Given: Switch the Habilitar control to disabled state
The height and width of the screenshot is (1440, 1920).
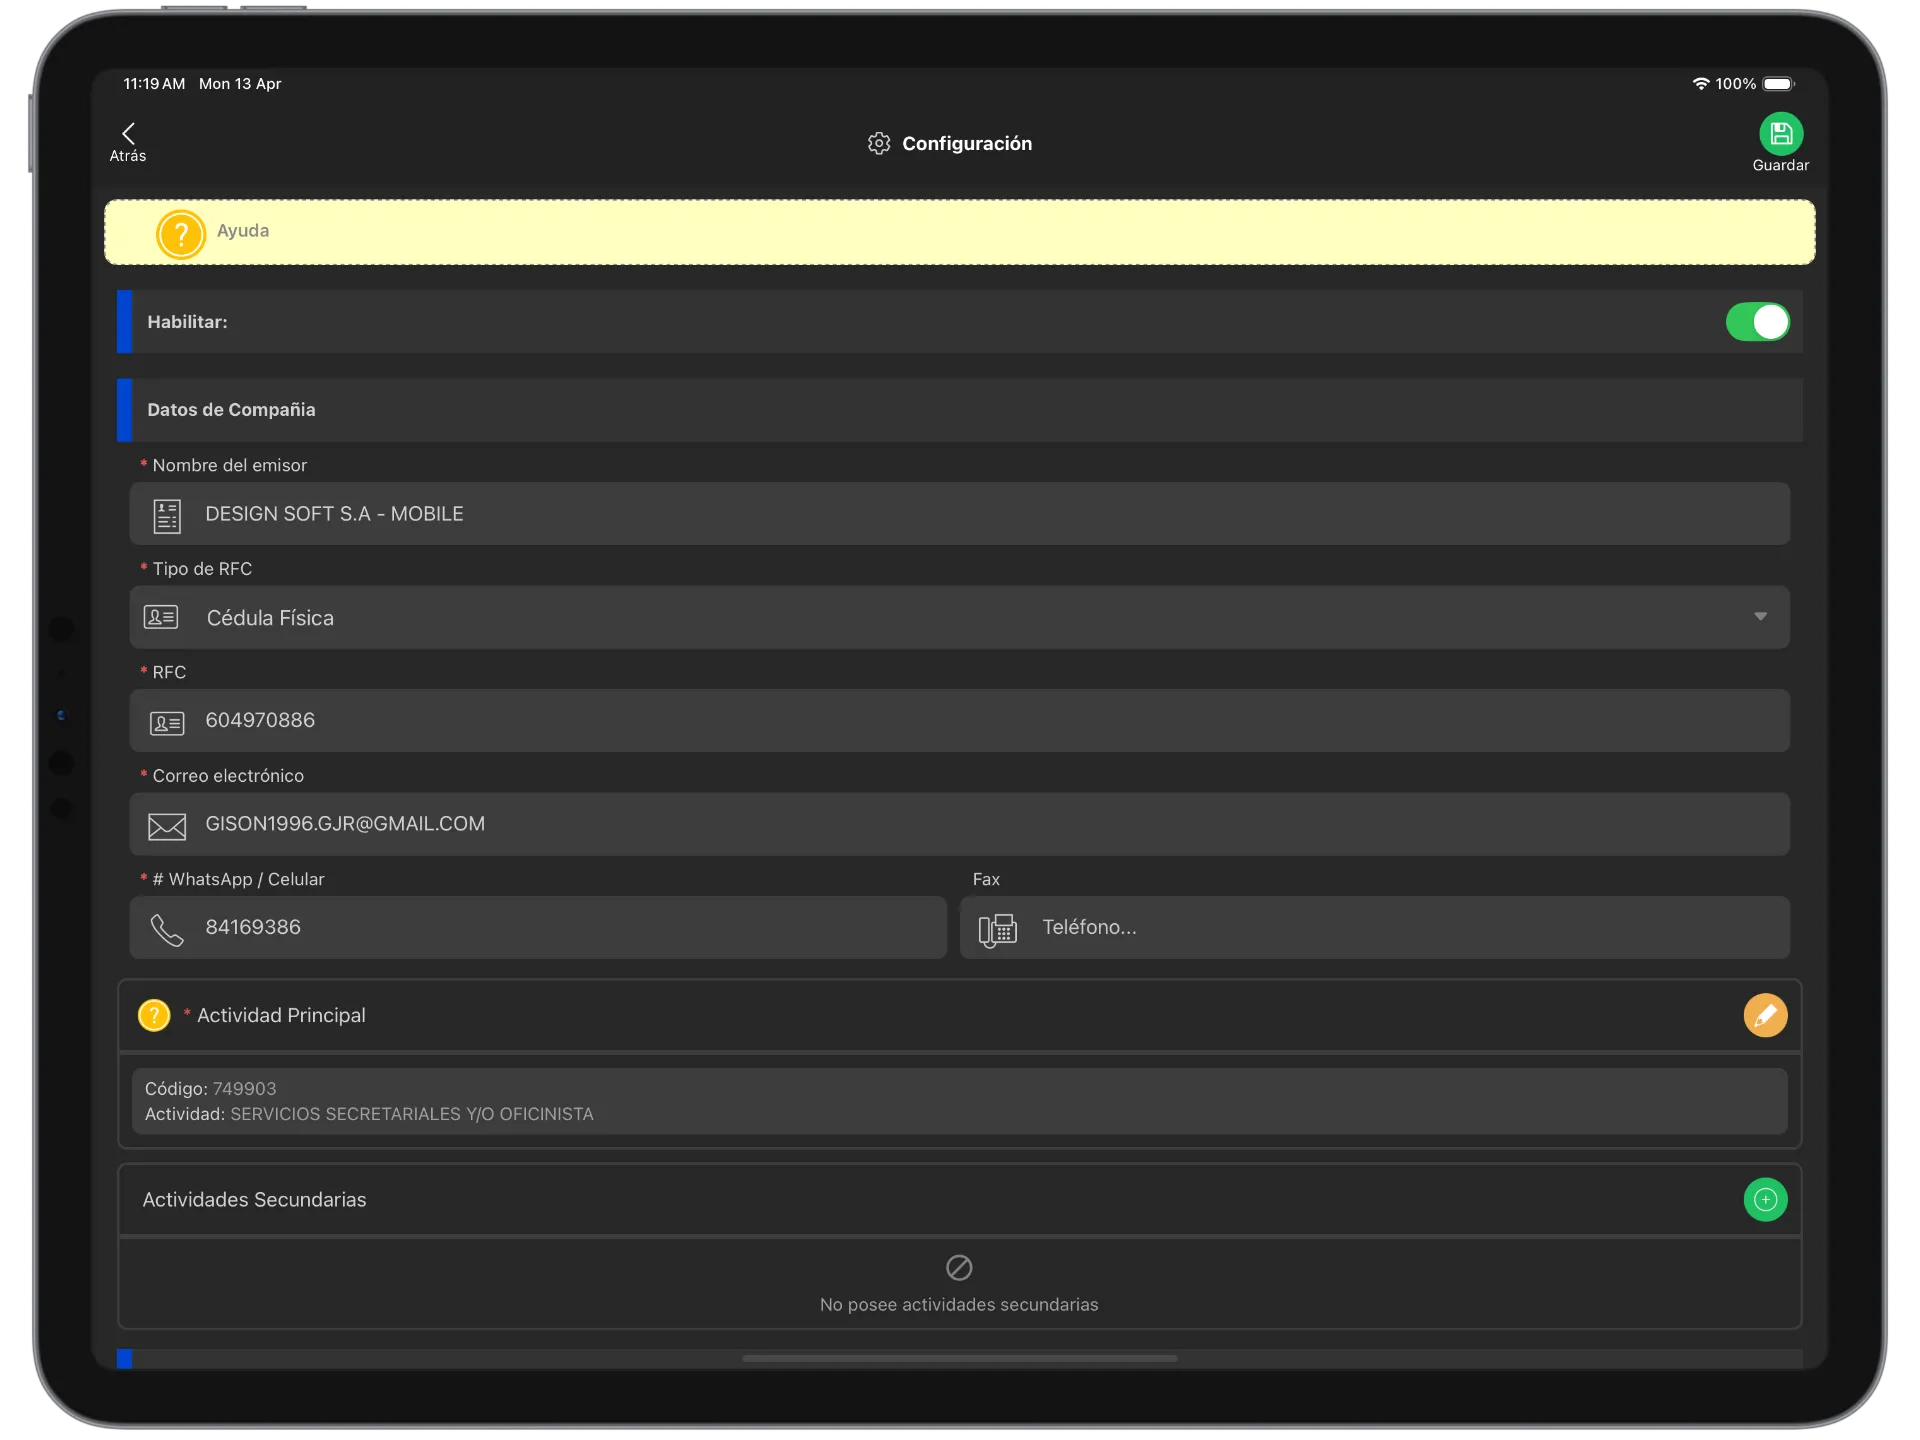Looking at the screenshot, I should coord(1757,322).
